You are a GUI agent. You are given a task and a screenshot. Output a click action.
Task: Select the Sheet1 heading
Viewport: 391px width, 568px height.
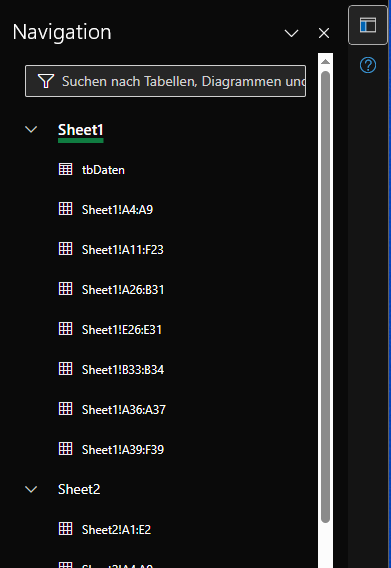tap(80, 130)
